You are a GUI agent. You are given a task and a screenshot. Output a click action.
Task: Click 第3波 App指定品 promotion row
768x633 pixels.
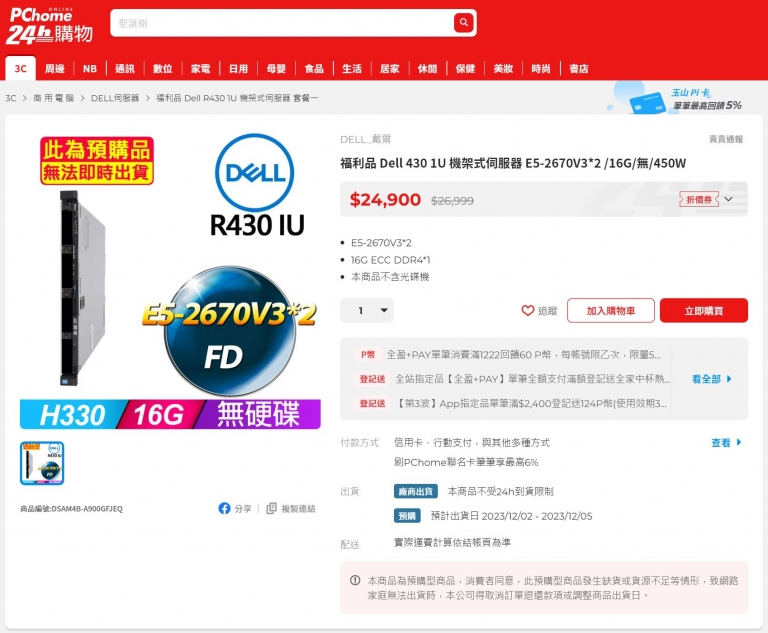point(531,403)
